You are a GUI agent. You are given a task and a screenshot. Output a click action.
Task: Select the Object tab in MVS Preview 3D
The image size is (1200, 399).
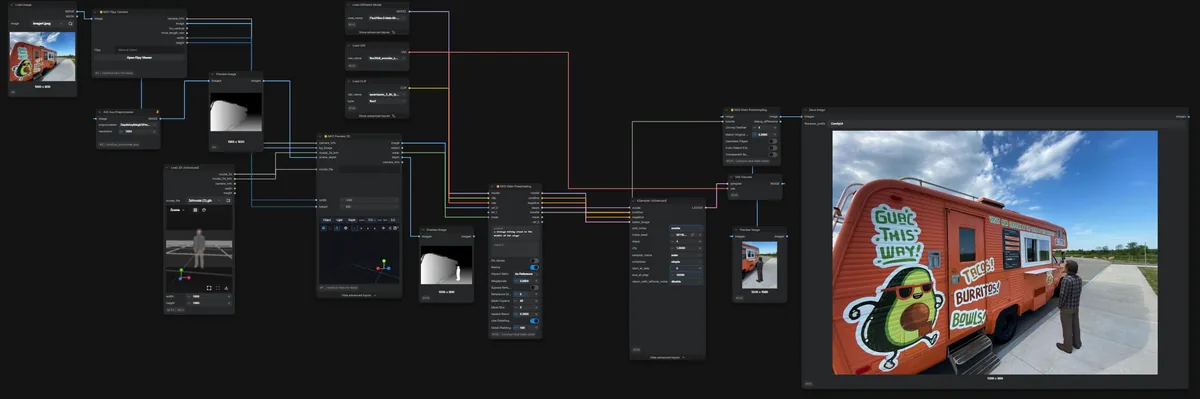point(327,220)
